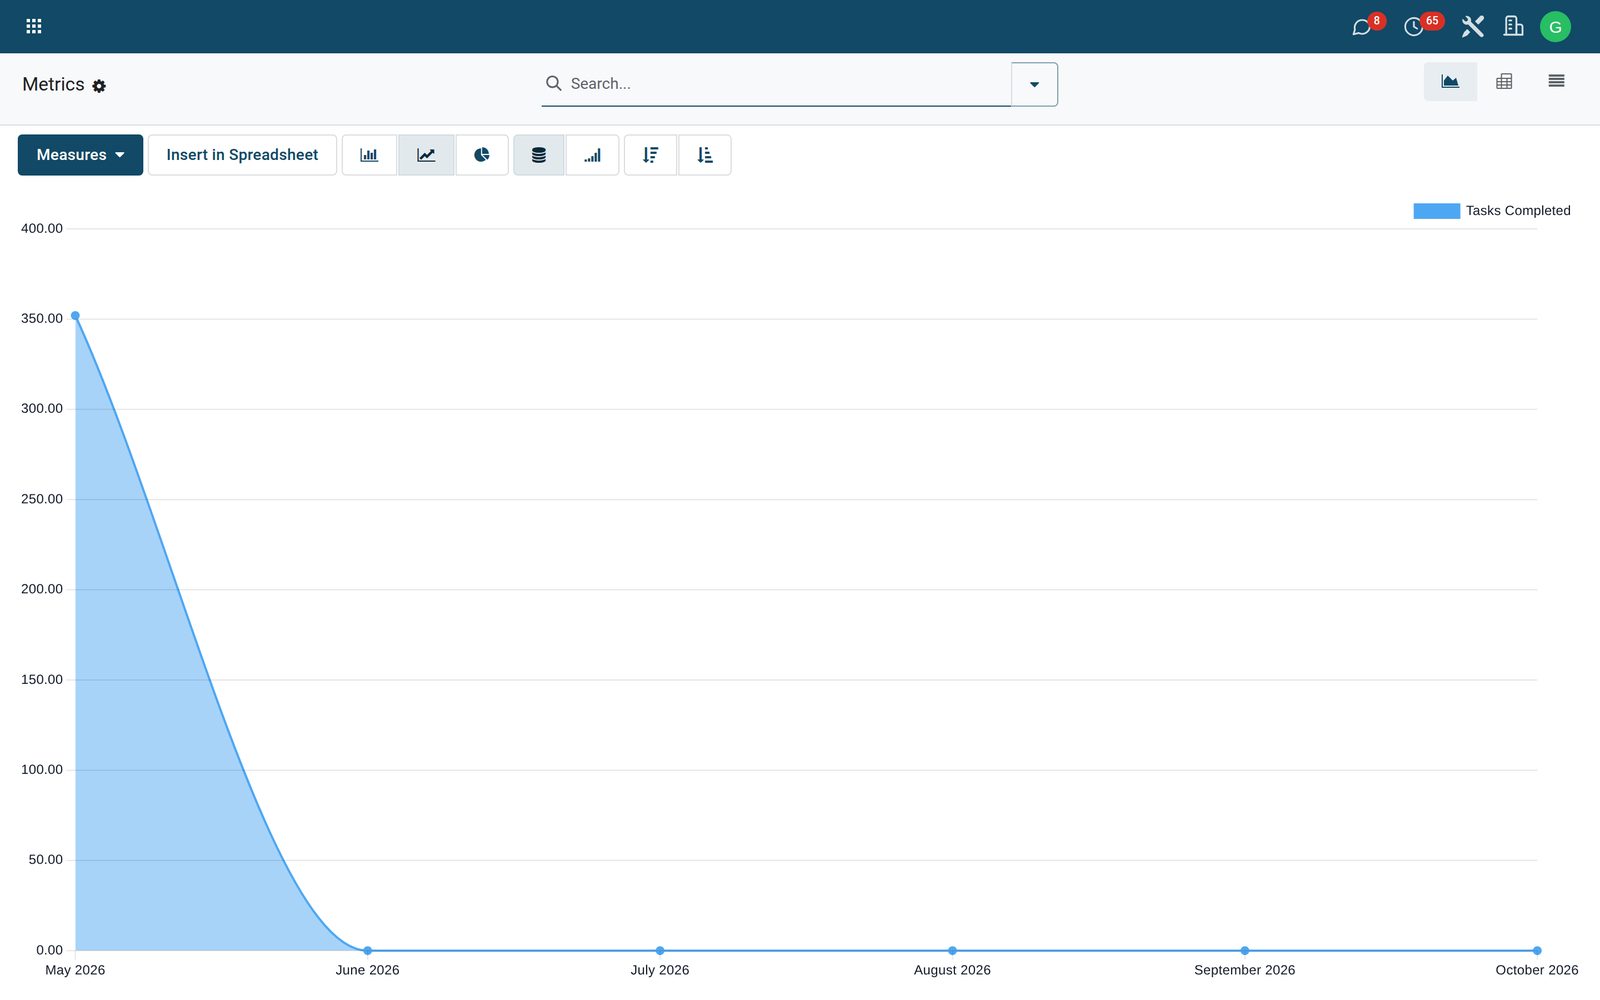Click the Tasks Completed legend label
The image size is (1600, 1000).
coord(1518,211)
